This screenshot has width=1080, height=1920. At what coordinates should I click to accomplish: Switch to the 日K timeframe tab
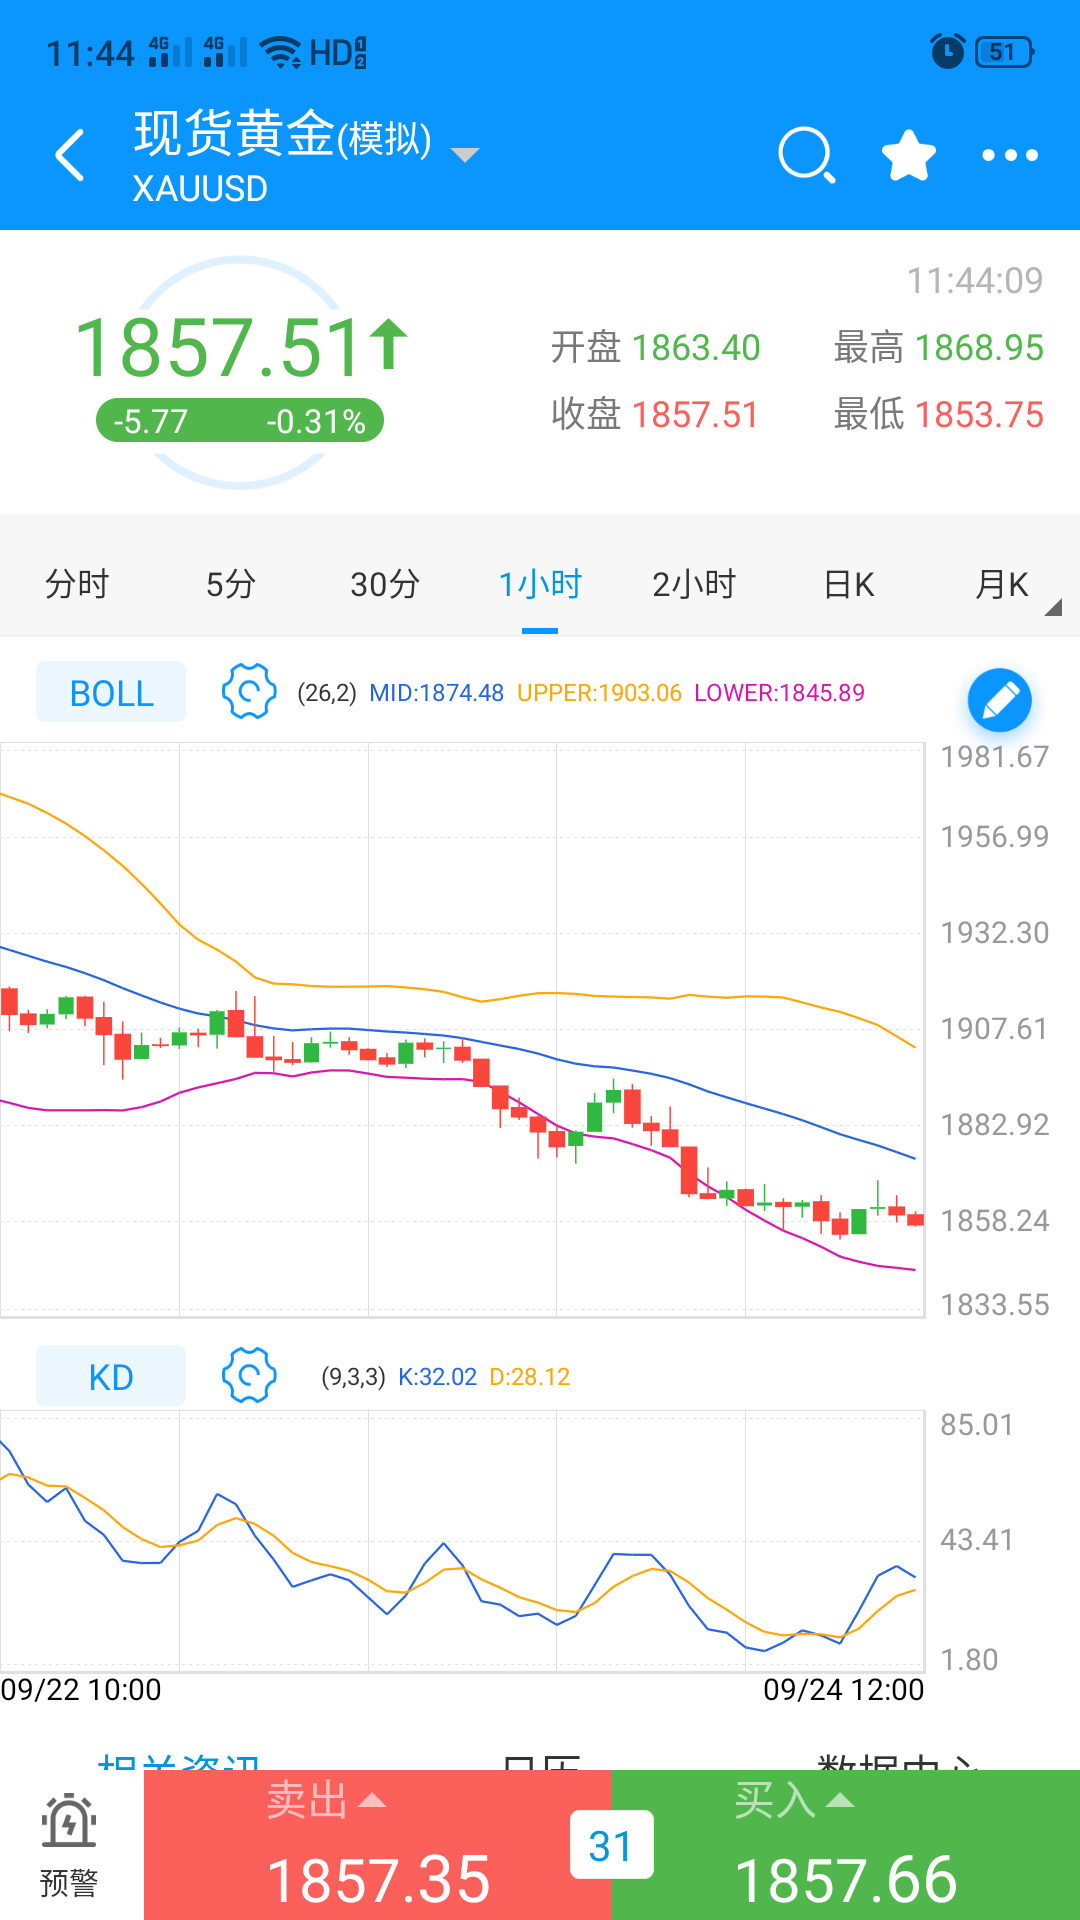tap(849, 584)
